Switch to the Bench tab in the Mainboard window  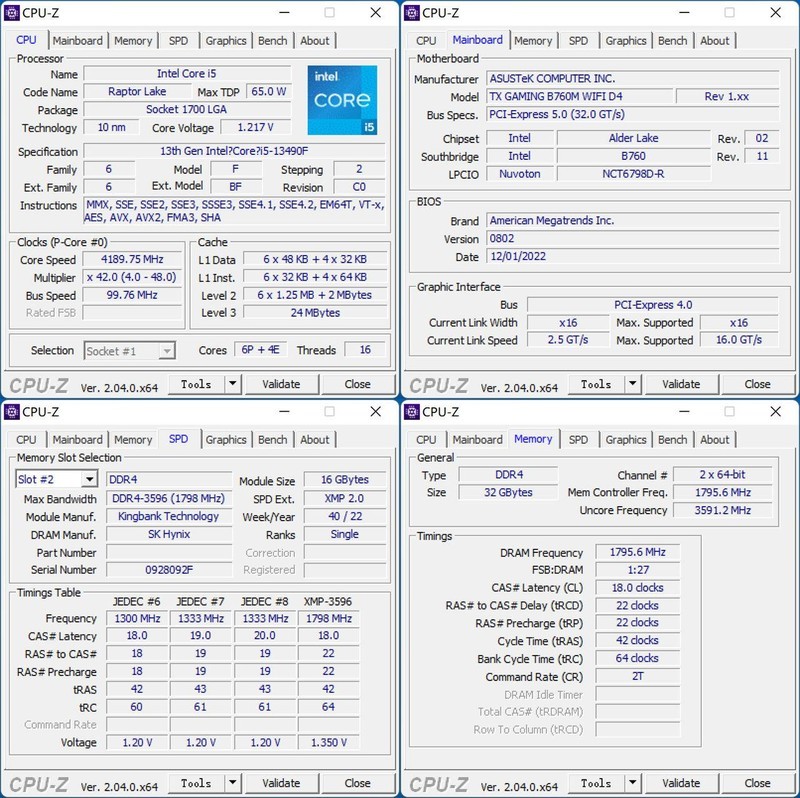[x=672, y=40]
